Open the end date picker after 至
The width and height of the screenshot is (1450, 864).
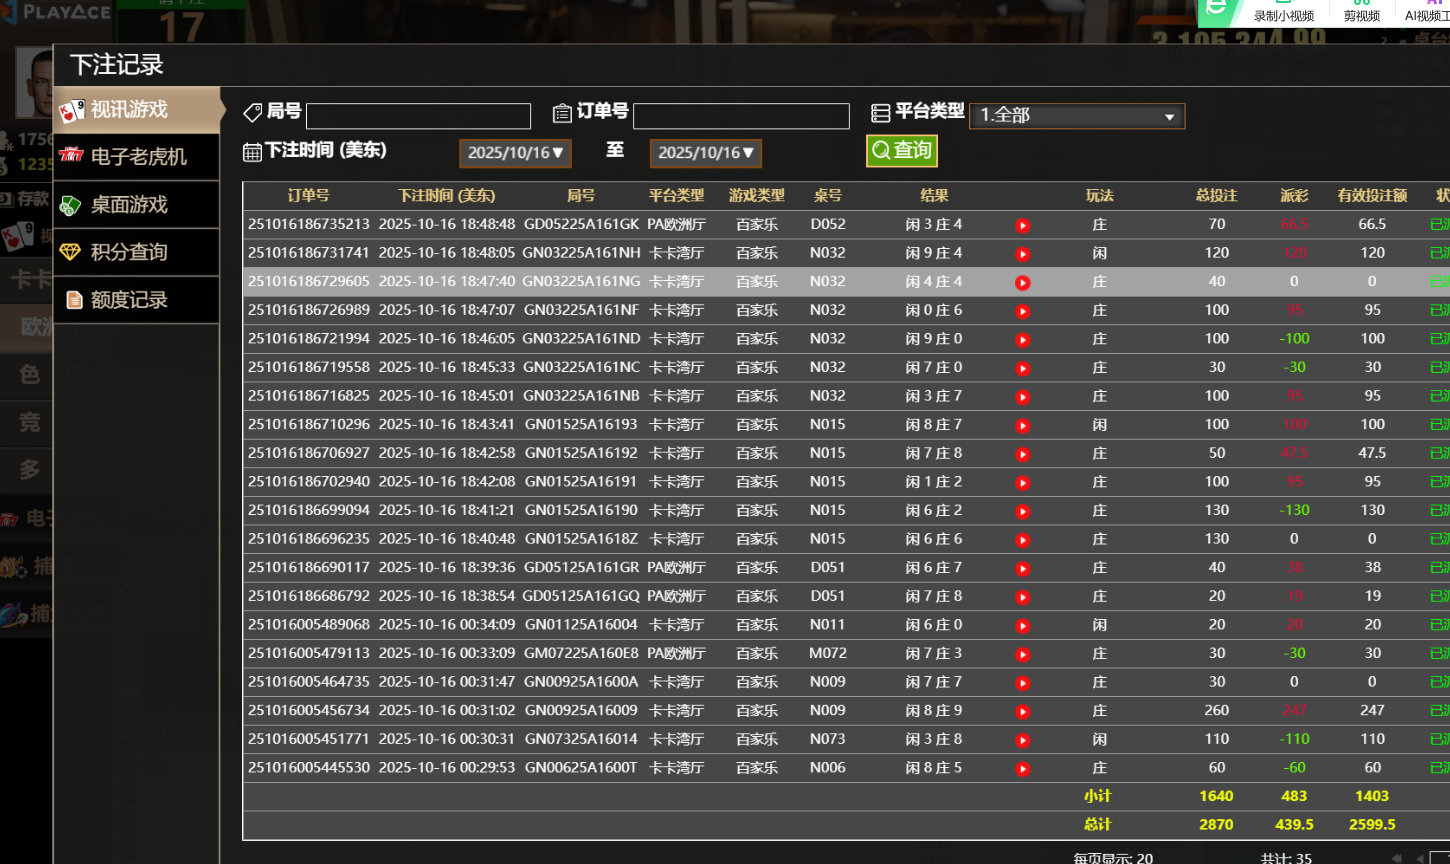point(705,153)
